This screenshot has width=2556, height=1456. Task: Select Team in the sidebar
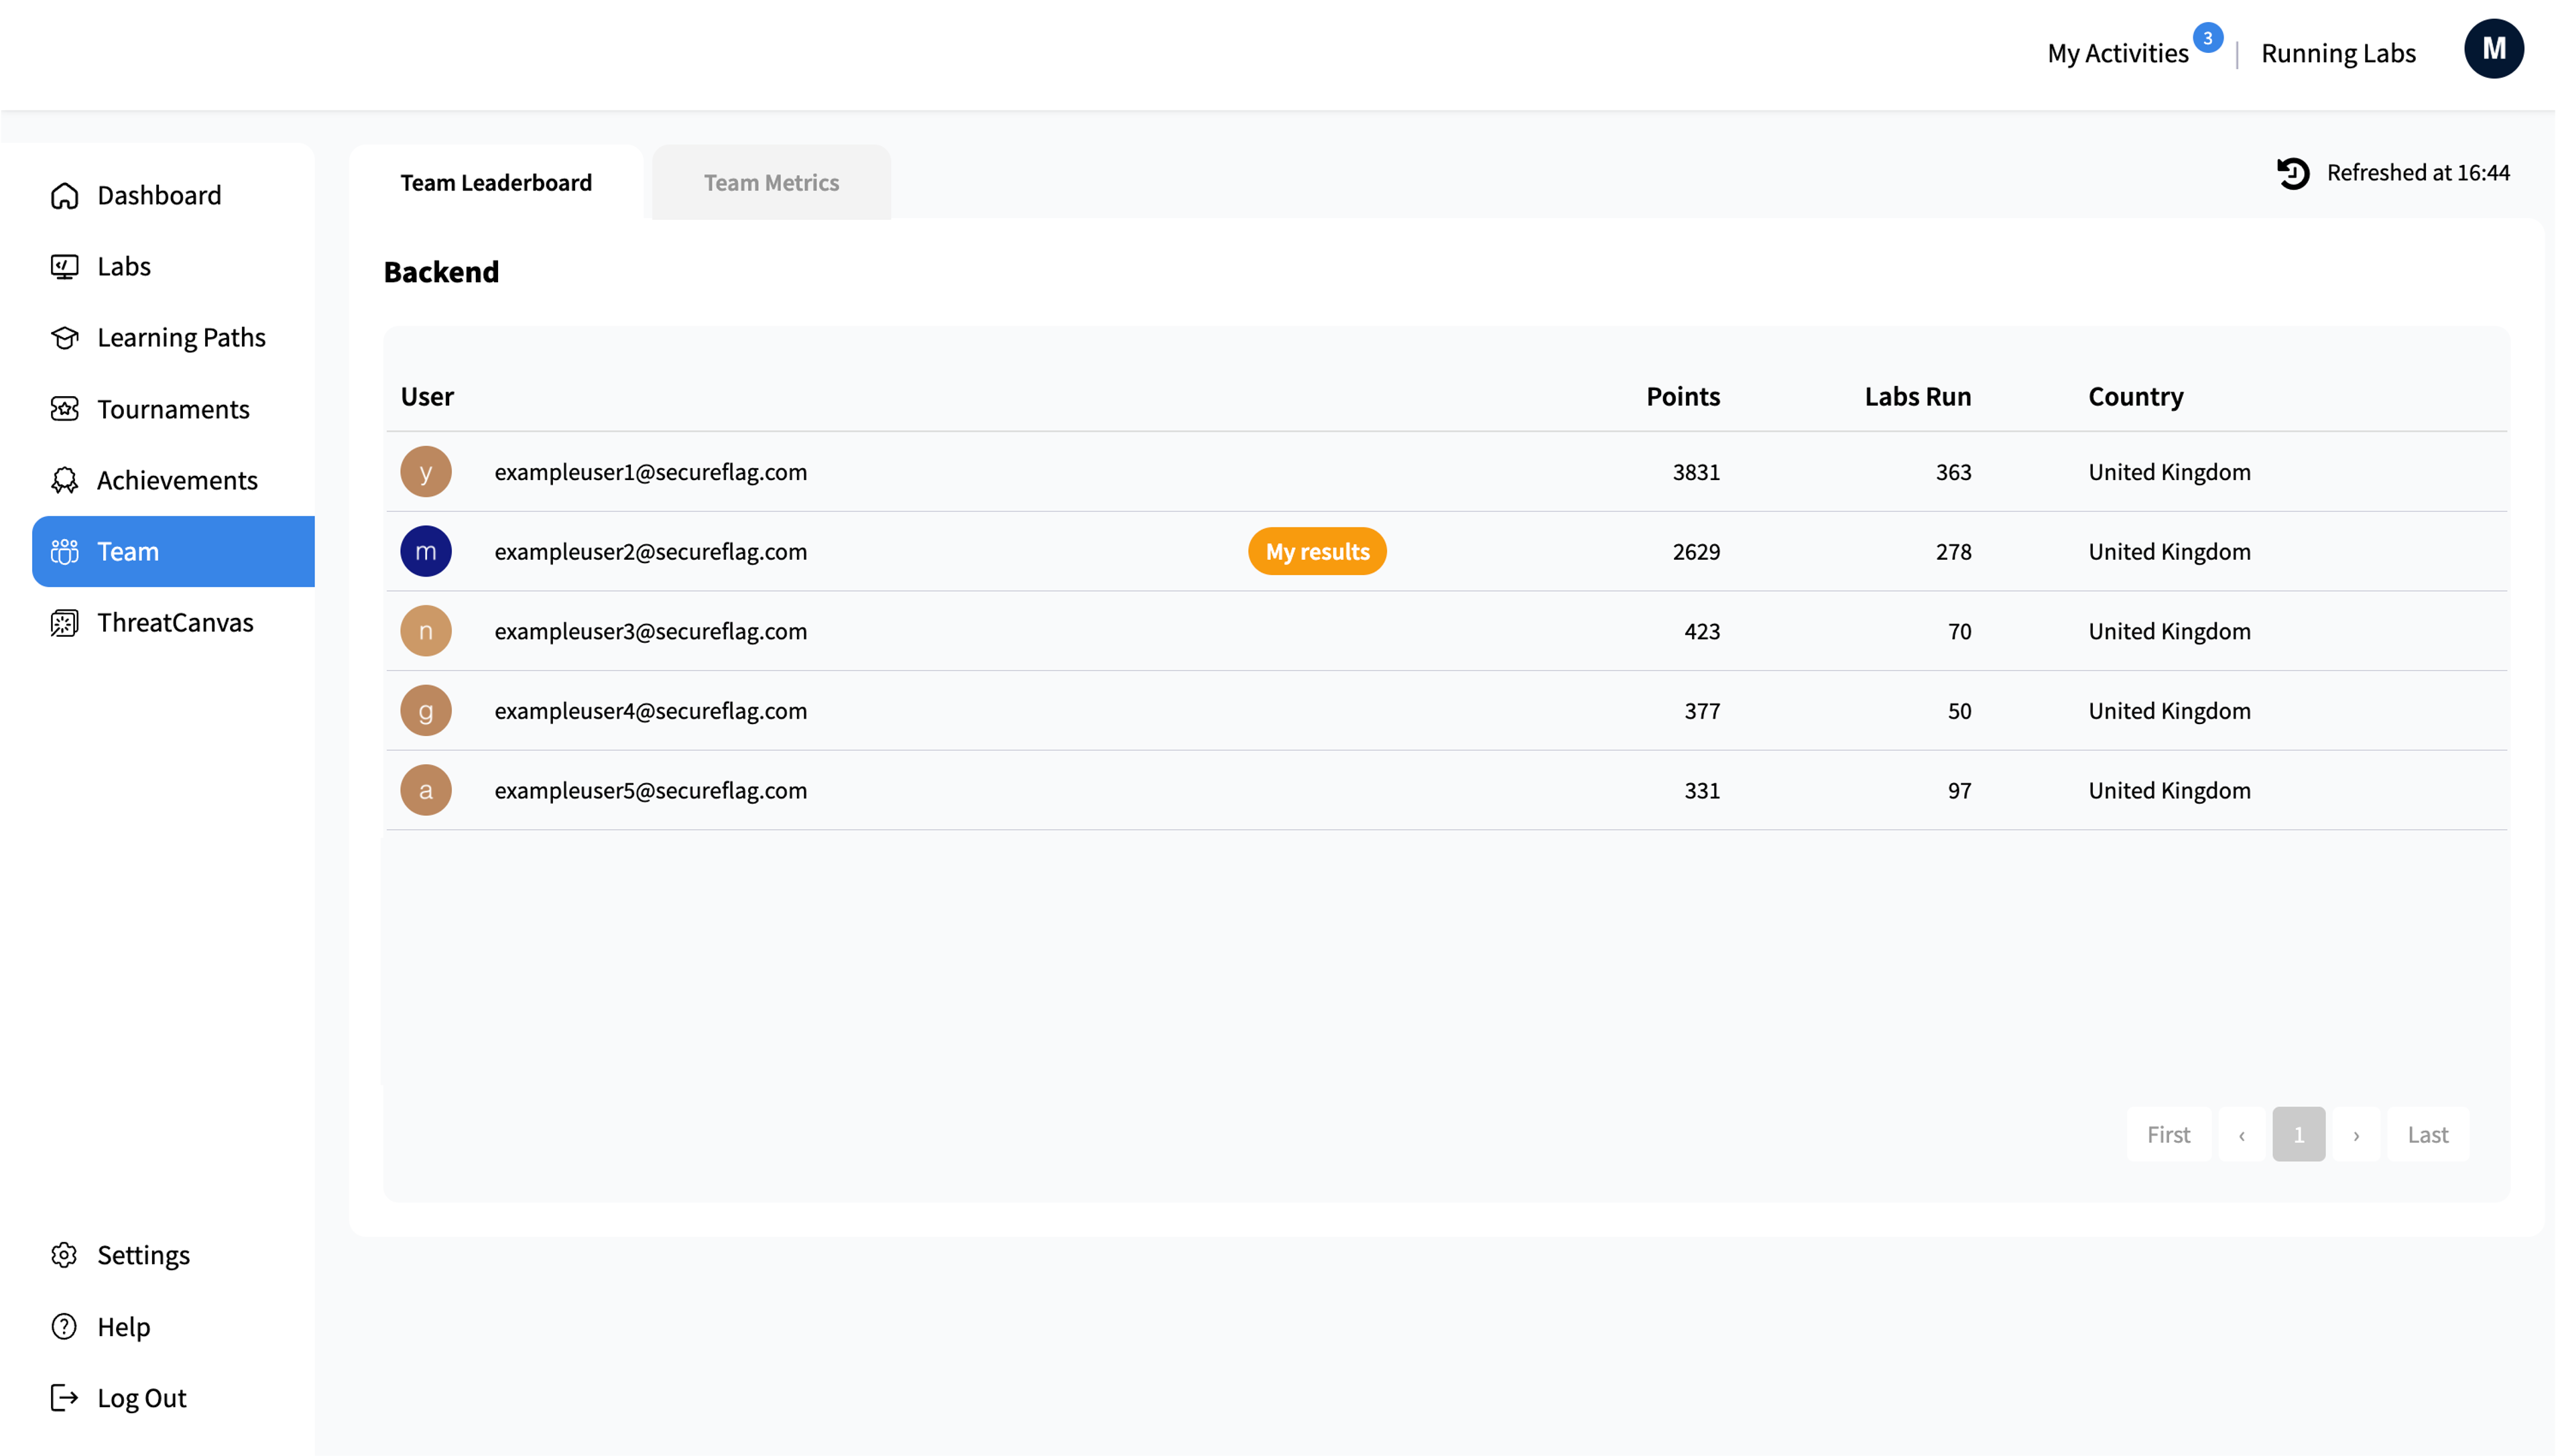click(x=173, y=551)
